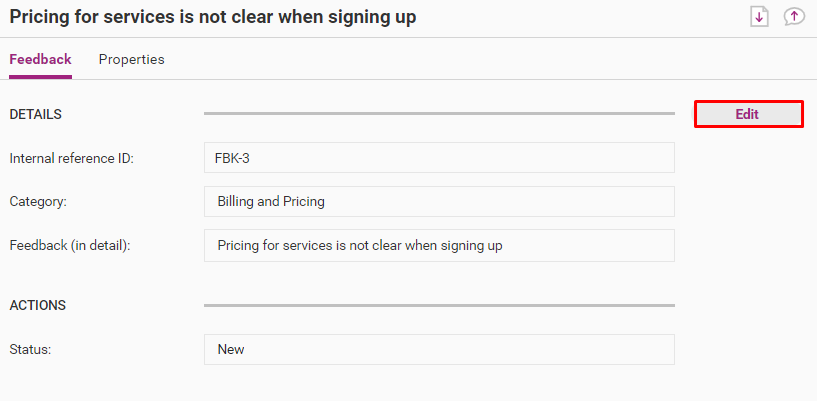817x401 pixels.
Task: Click the magenta underline beneath Feedback tab
Action: (40, 76)
